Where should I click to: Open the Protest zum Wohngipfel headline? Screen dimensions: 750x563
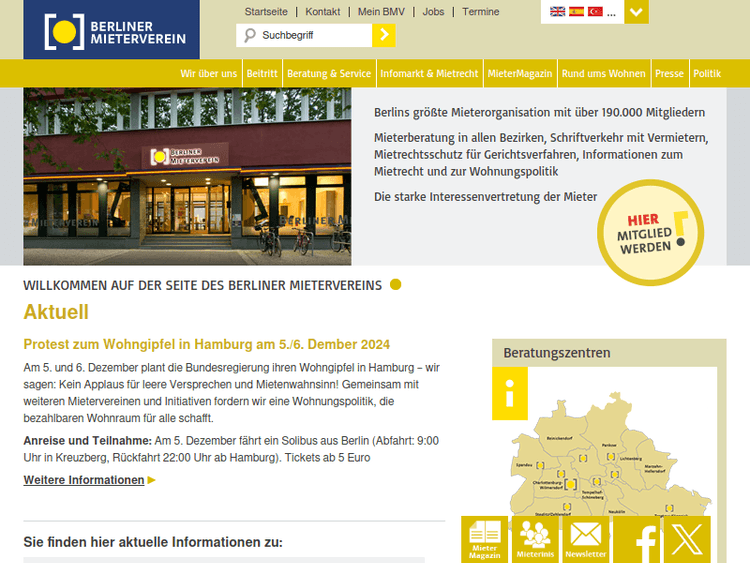click(207, 344)
